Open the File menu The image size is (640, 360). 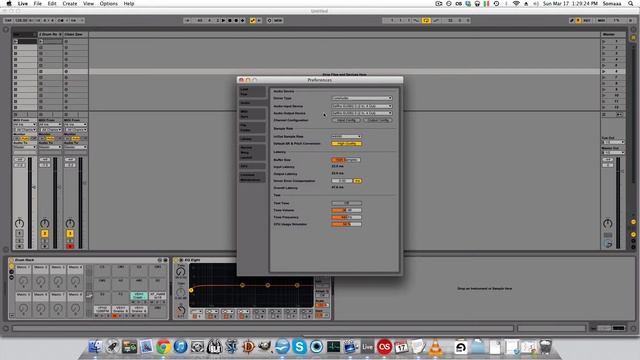[x=38, y=4]
